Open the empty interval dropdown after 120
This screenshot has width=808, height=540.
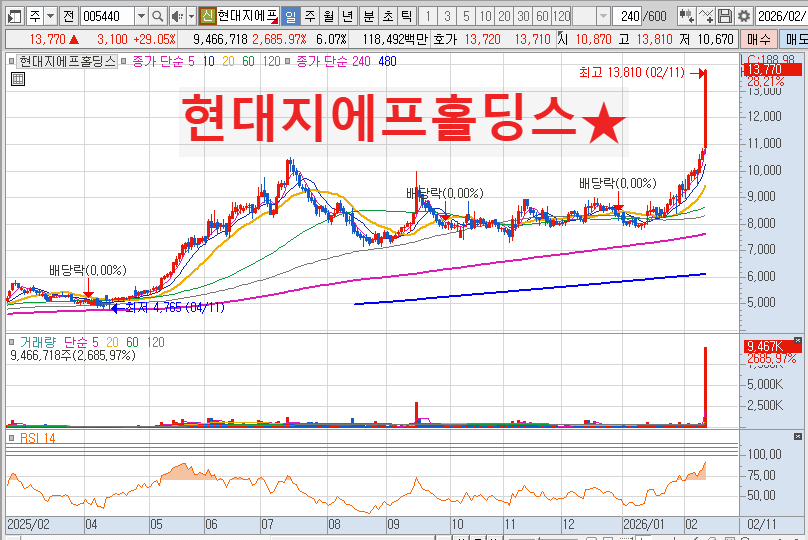point(603,16)
